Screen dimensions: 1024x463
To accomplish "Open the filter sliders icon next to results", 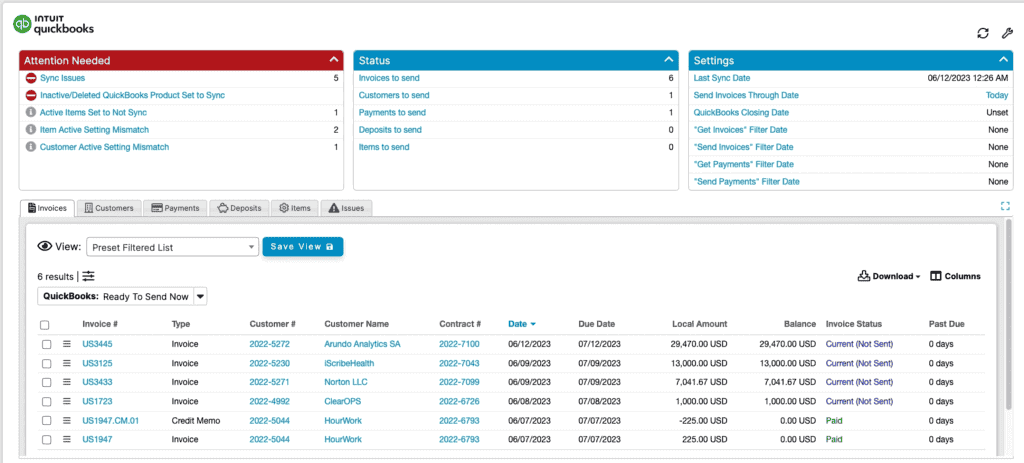I will (88, 276).
